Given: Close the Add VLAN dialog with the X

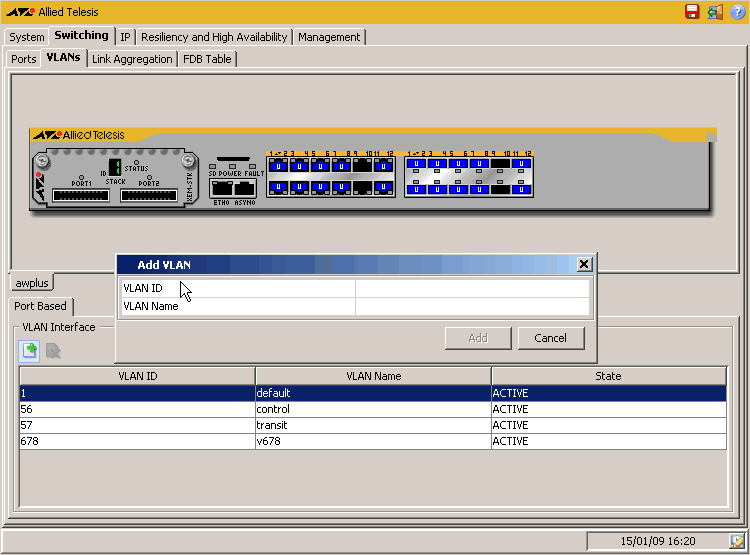Looking at the screenshot, I should click(584, 264).
